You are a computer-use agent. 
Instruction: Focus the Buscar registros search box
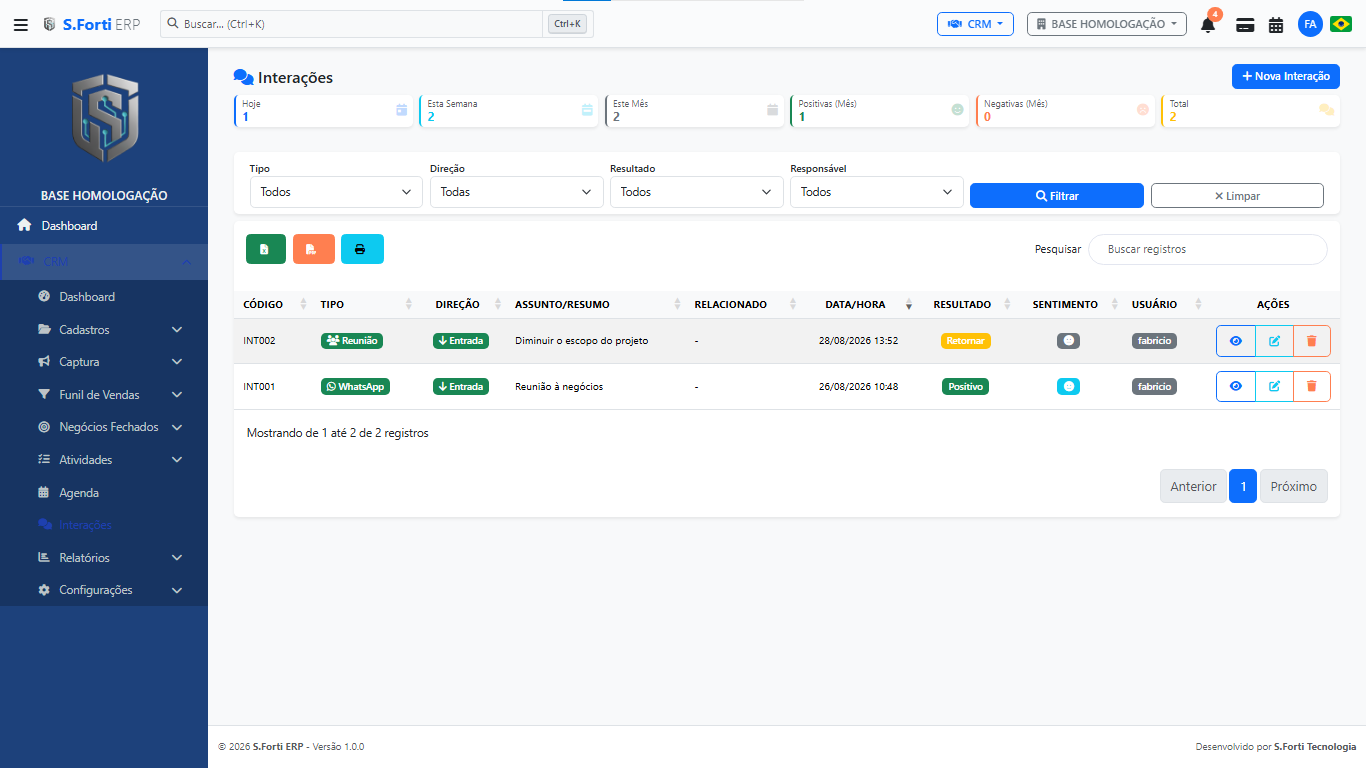click(1208, 249)
